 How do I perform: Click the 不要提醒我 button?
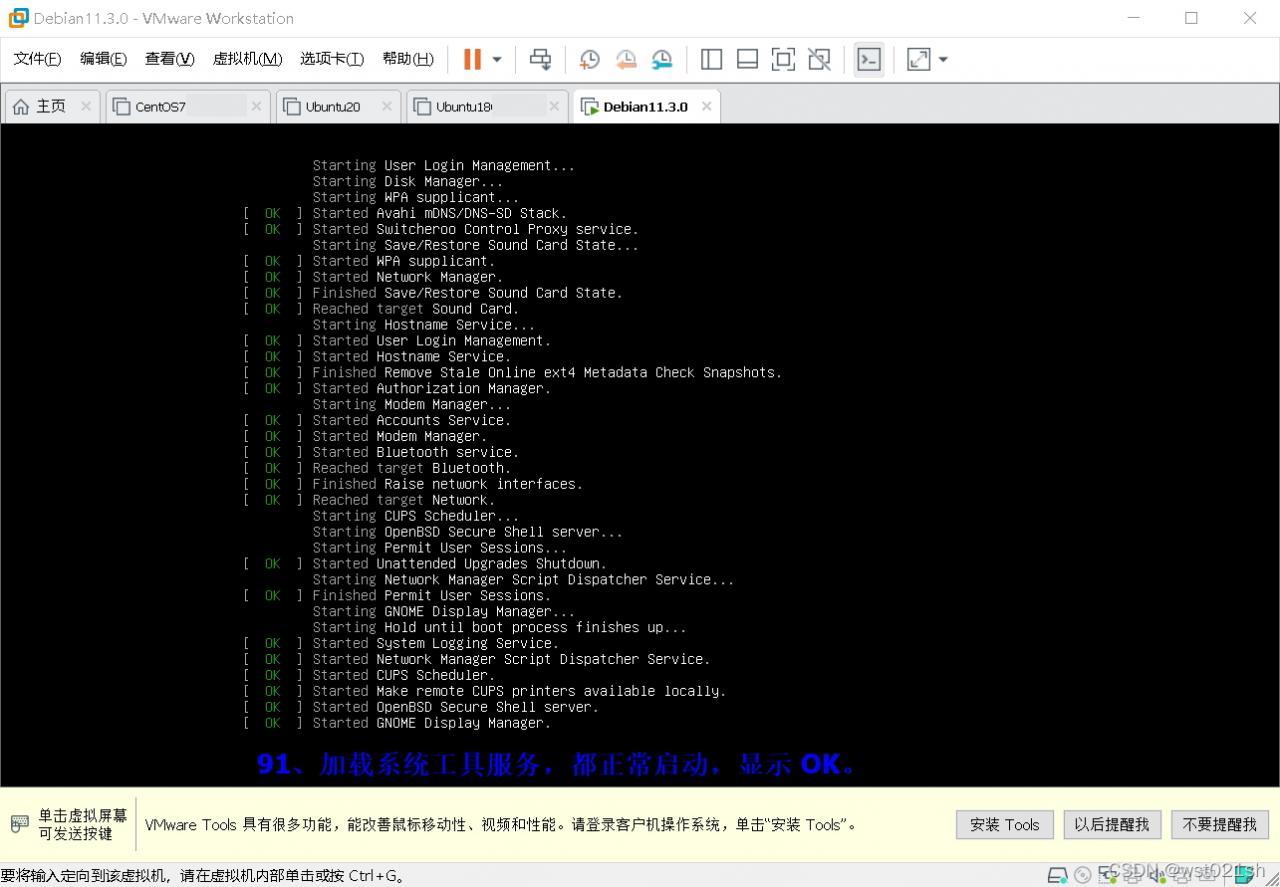click(1220, 824)
